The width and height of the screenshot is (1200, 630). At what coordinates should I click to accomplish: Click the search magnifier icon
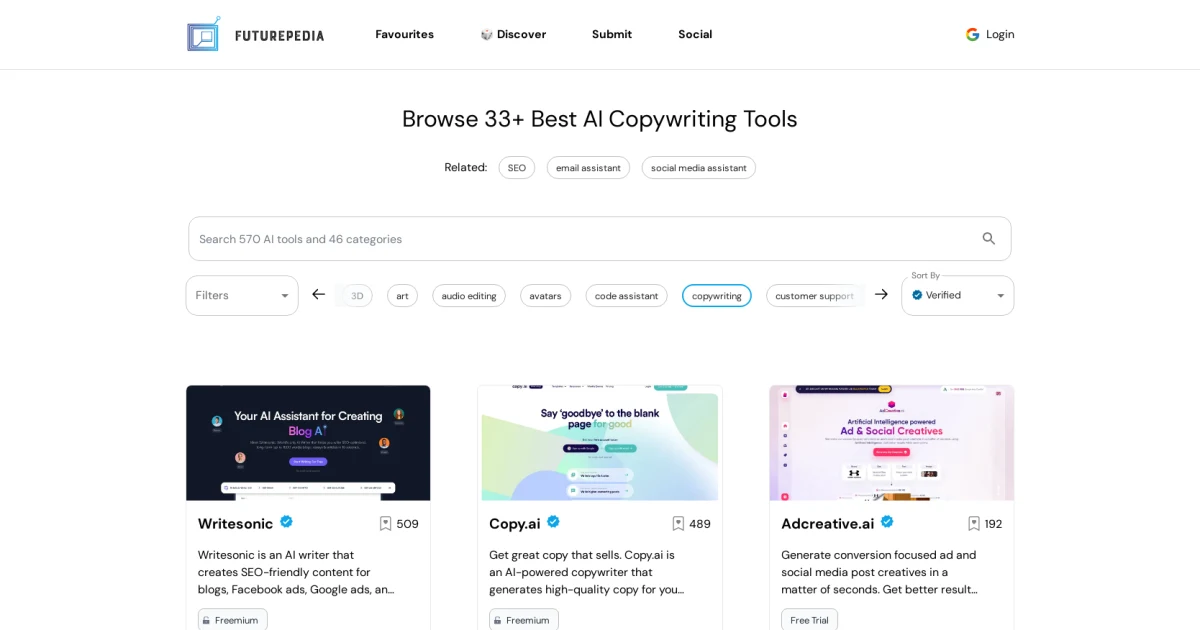tap(988, 239)
